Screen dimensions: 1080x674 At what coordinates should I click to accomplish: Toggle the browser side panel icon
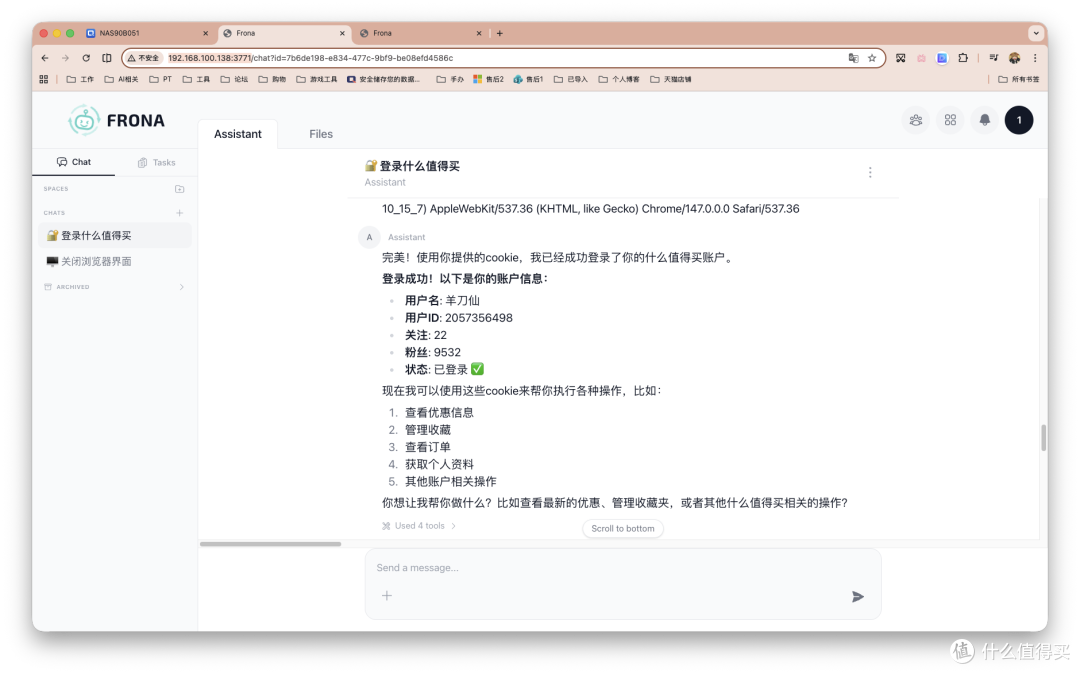[x=107, y=58]
